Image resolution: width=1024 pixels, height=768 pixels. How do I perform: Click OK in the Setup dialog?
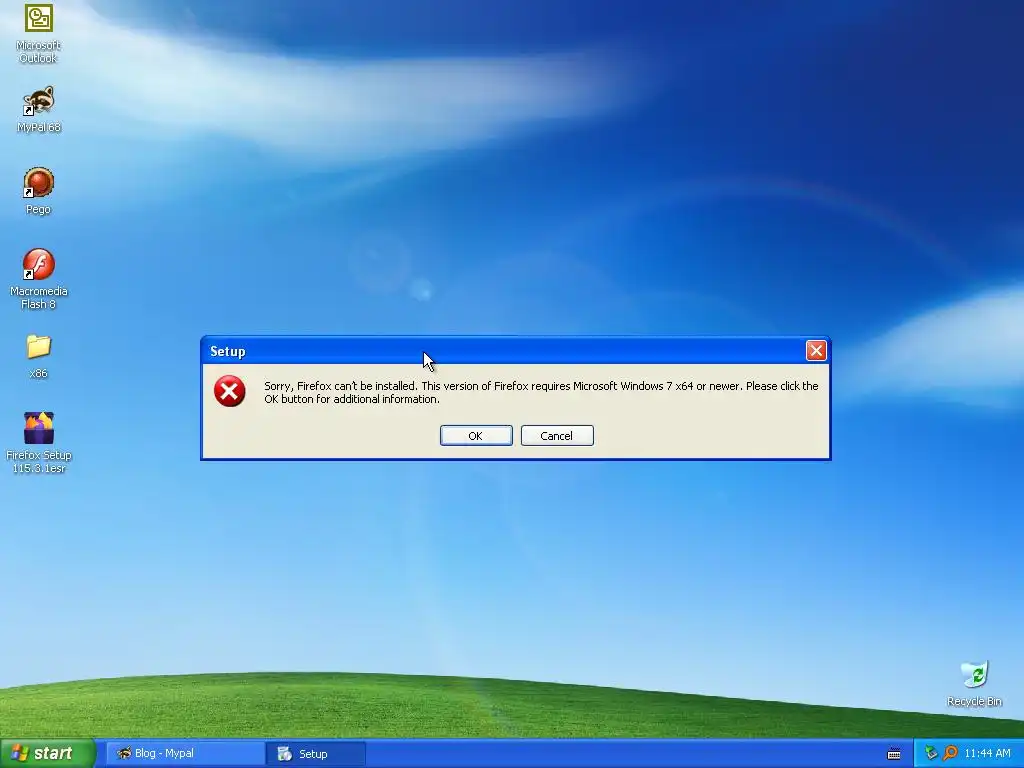click(476, 436)
